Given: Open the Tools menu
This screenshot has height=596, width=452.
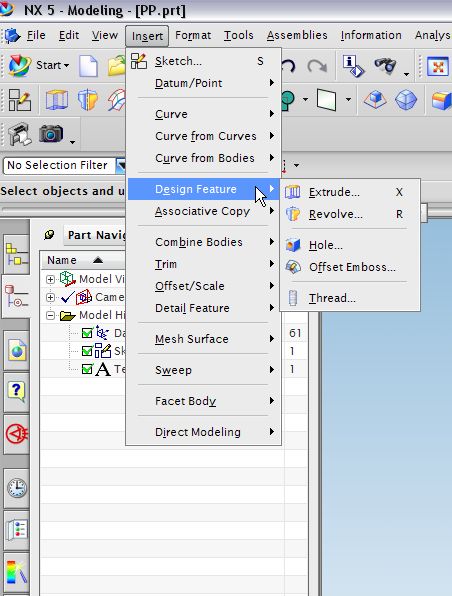Looking at the screenshot, I should [238, 35].
